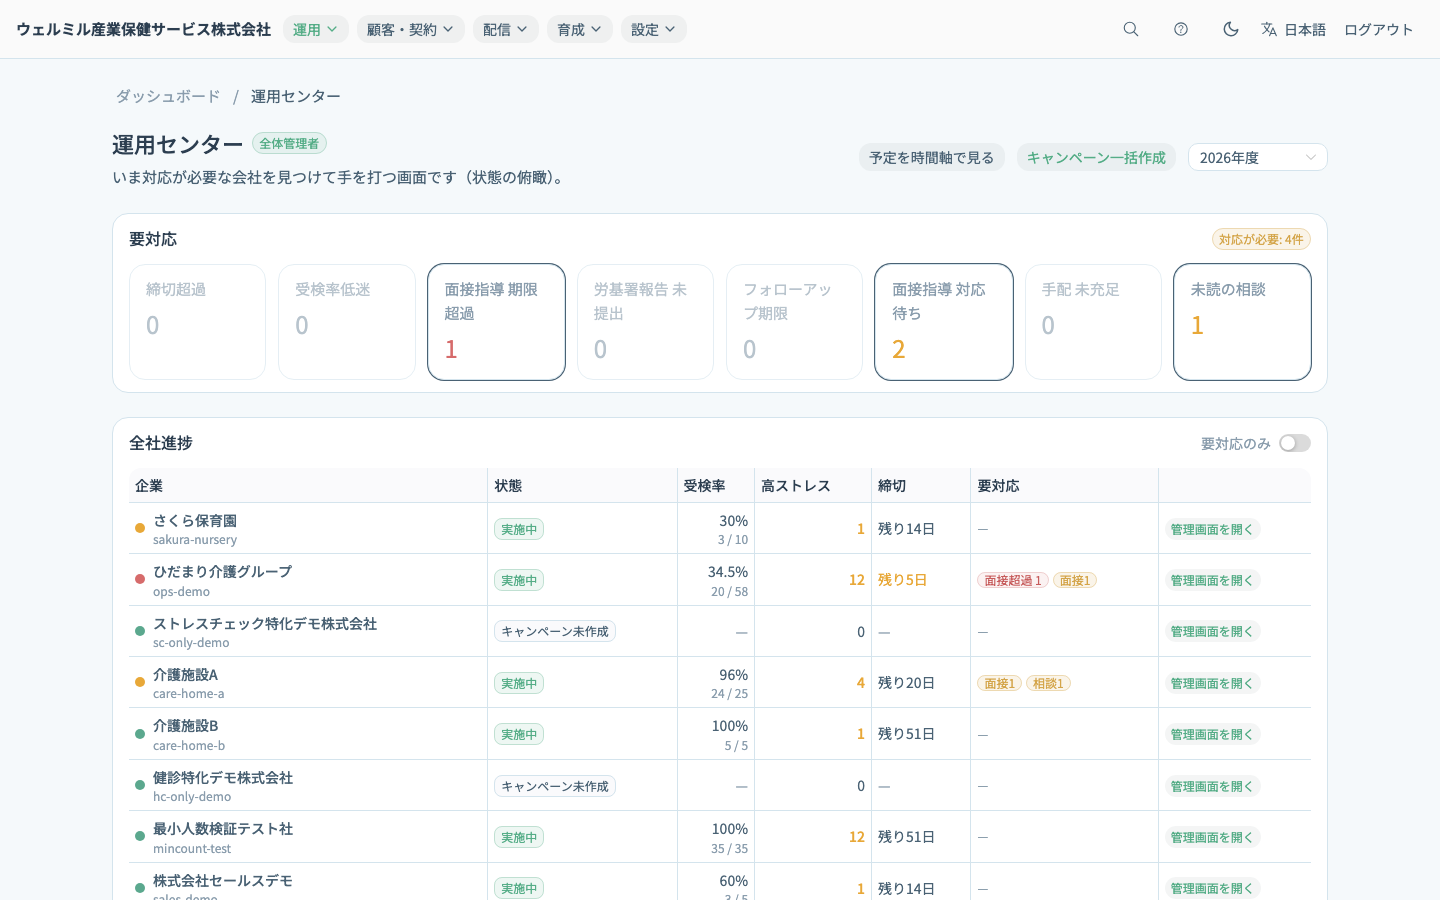Click the 相談1 tag
1440x900 pixels.
[1048, 683]
